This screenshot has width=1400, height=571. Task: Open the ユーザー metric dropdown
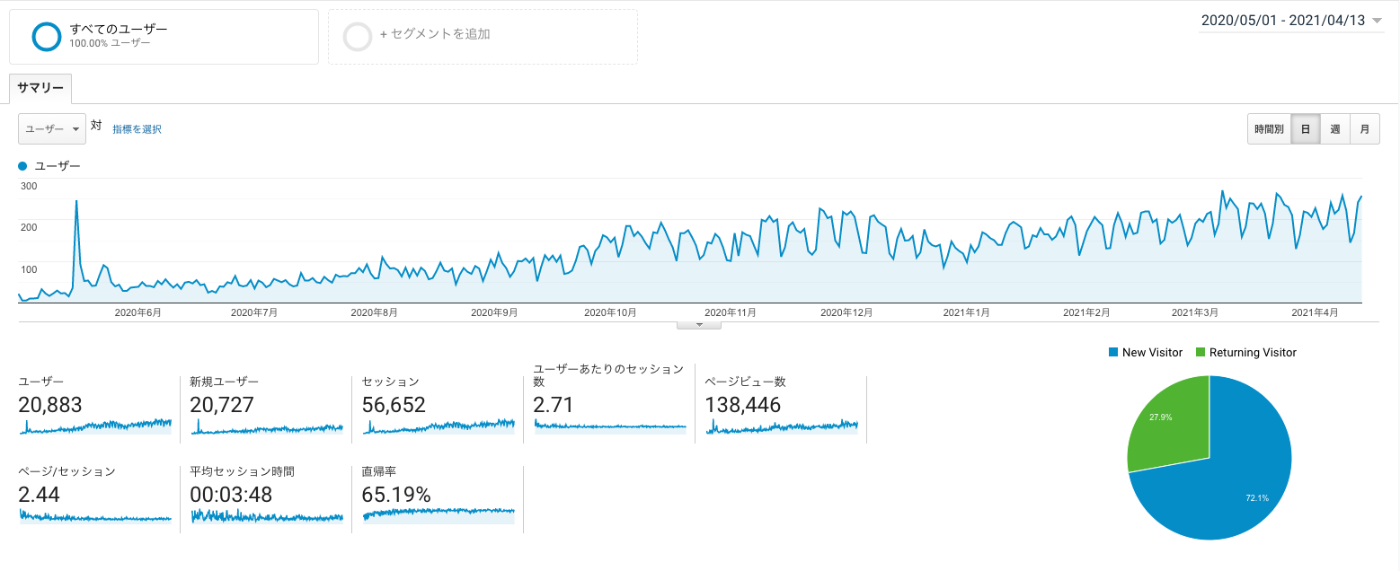pos(52,129)
